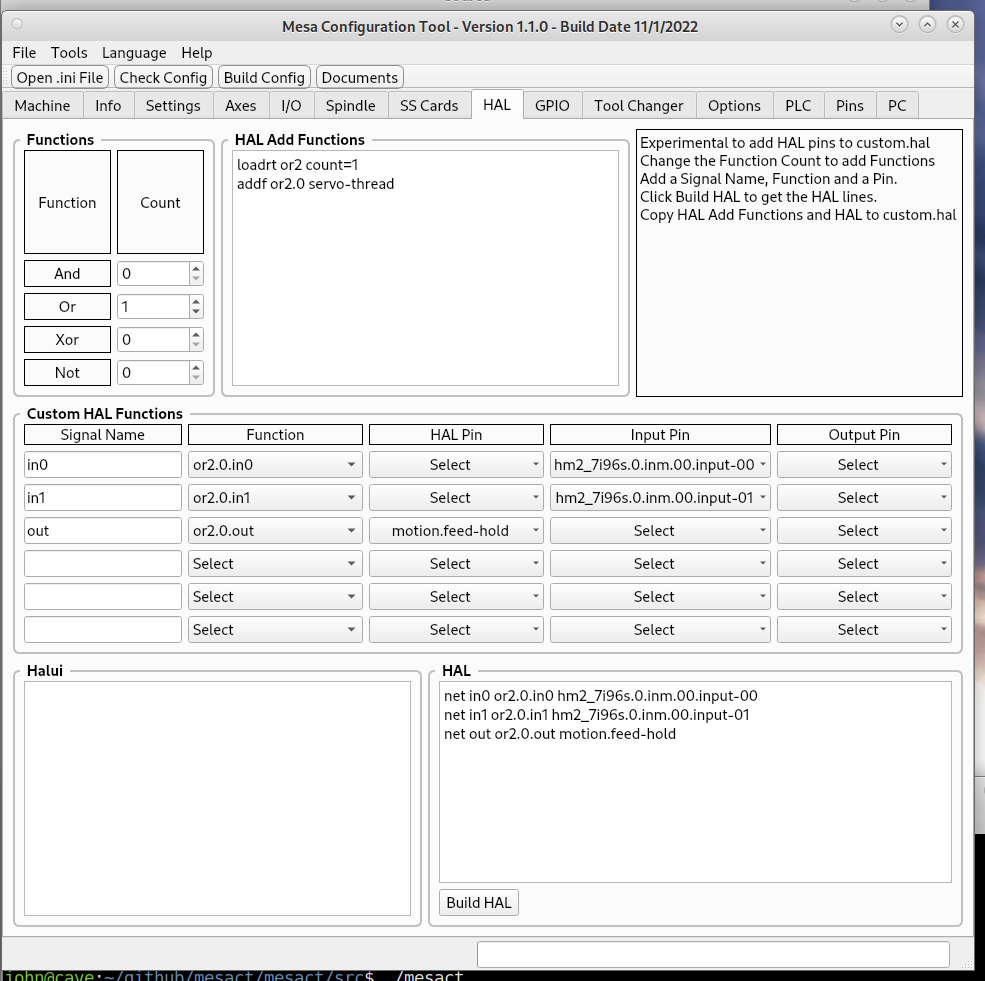Click the HAL Add Functions text area
The image size is (985, 981).
[425, 268]
